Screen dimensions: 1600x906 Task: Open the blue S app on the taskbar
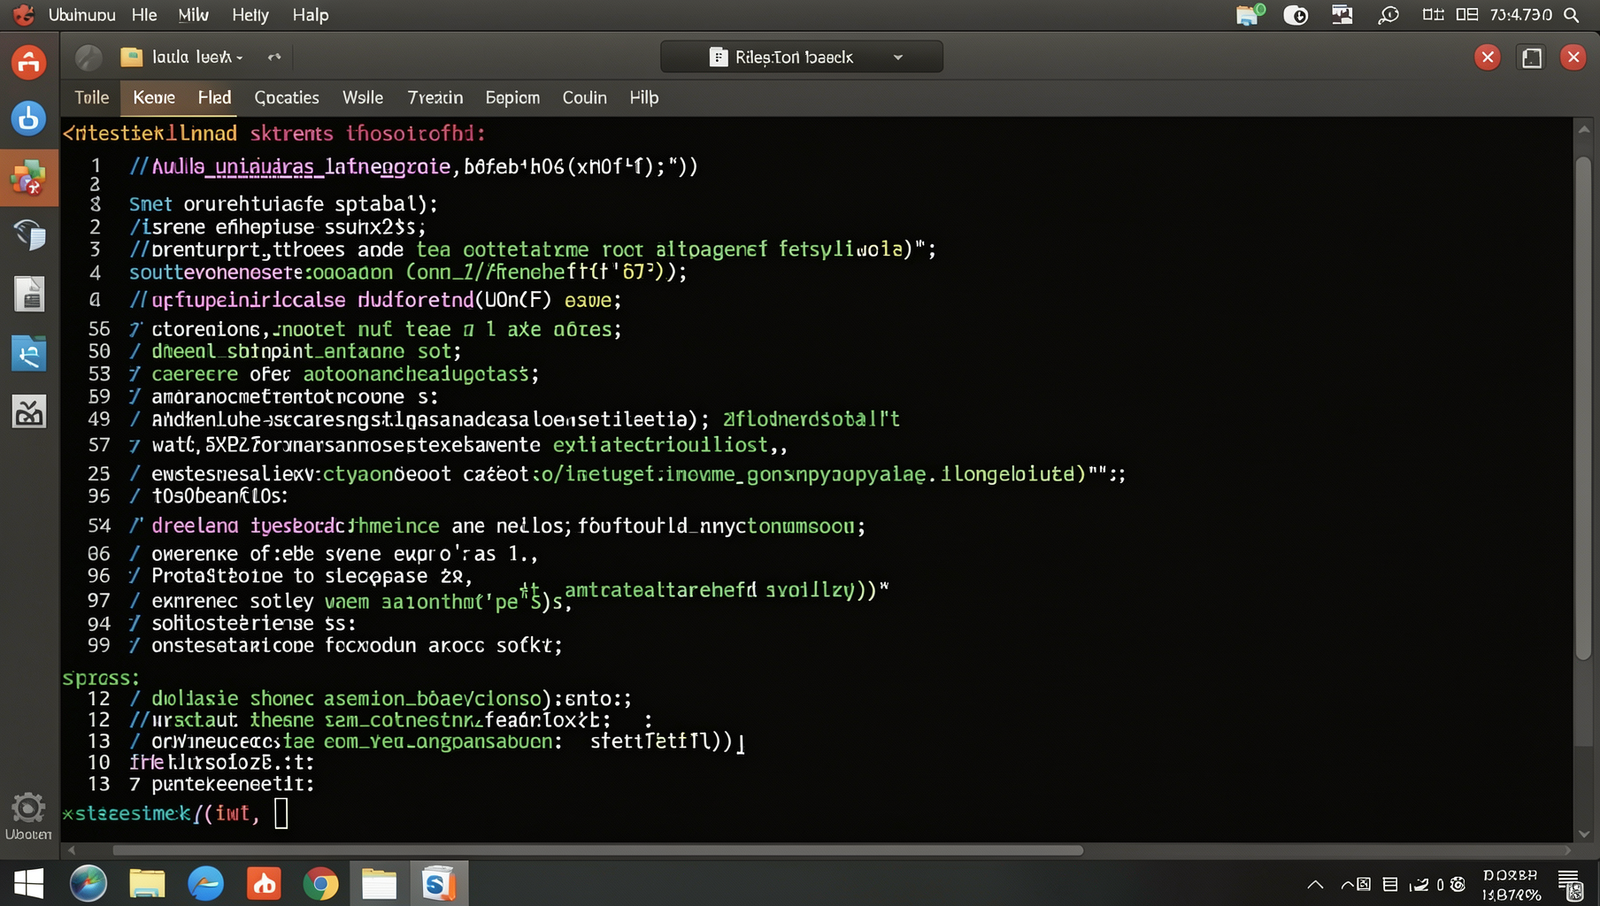(438, 884)
